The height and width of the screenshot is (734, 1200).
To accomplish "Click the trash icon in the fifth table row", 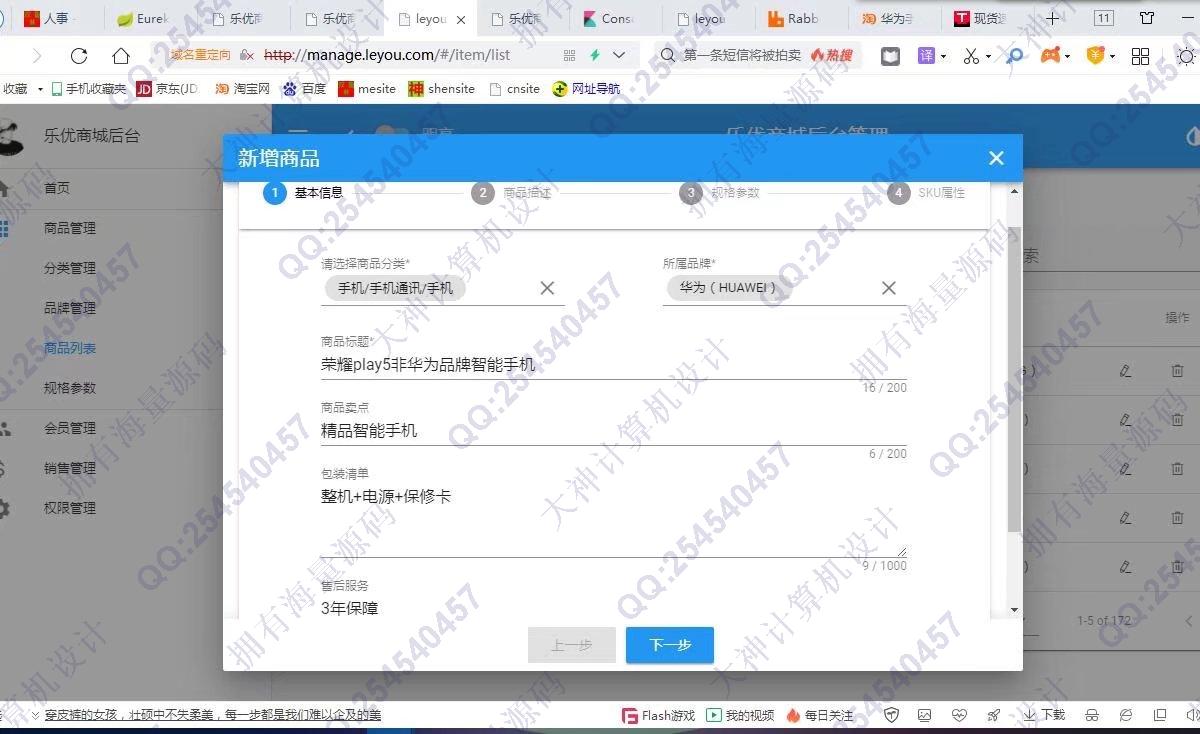I will [x=1177, y=567].
